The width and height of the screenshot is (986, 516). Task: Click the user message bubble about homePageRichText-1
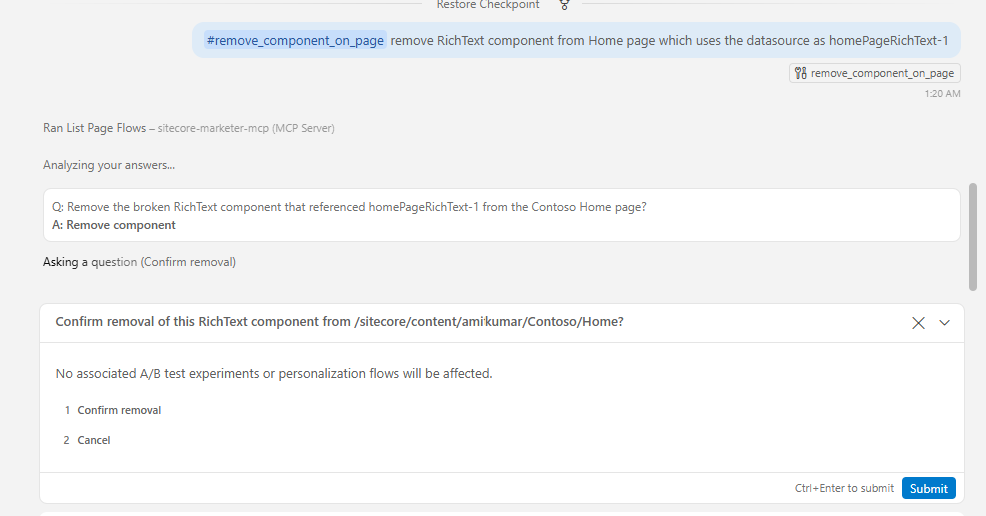[x=577, y=40]
